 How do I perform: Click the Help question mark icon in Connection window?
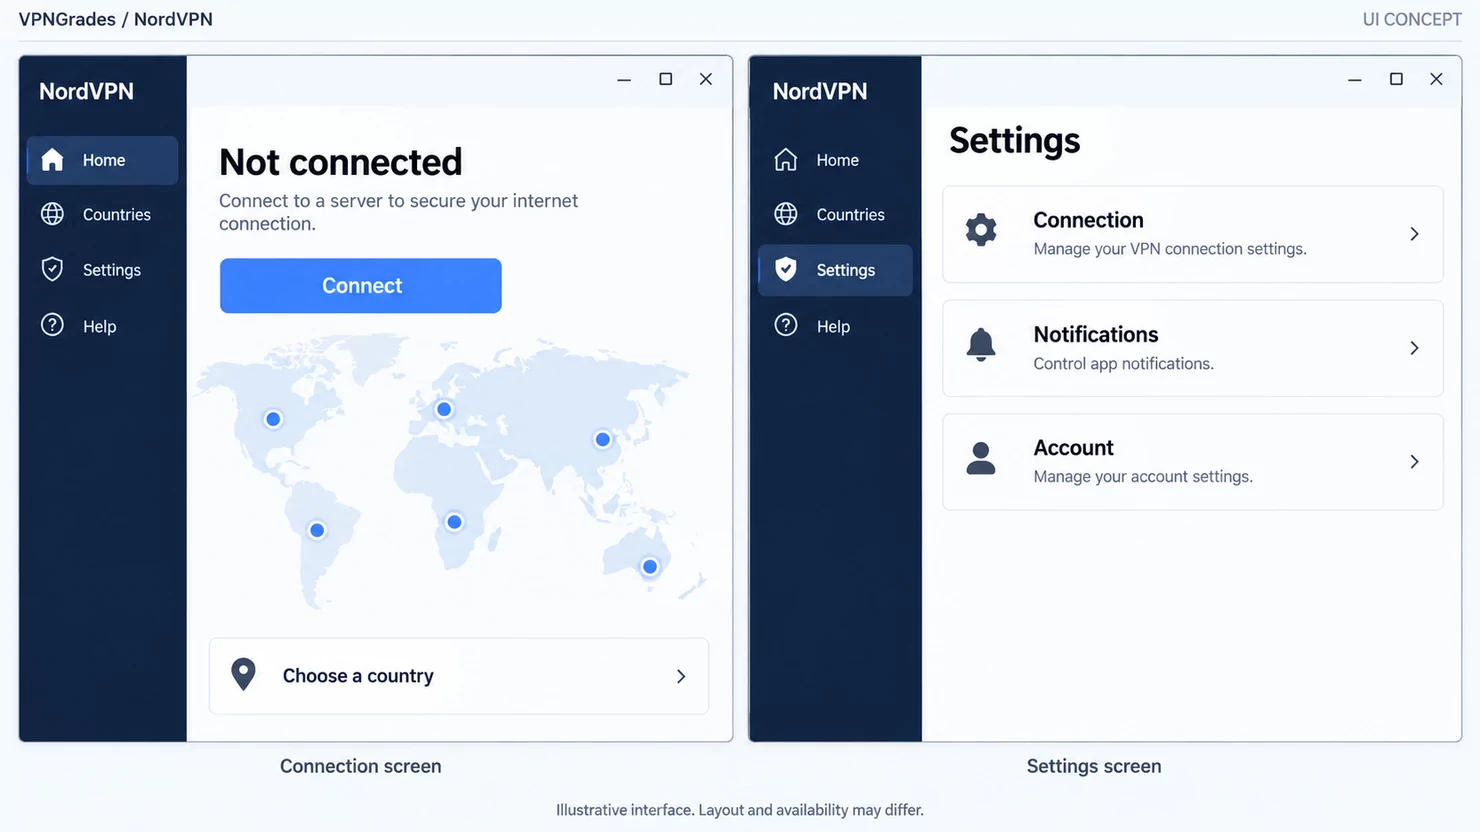[52, 325]
